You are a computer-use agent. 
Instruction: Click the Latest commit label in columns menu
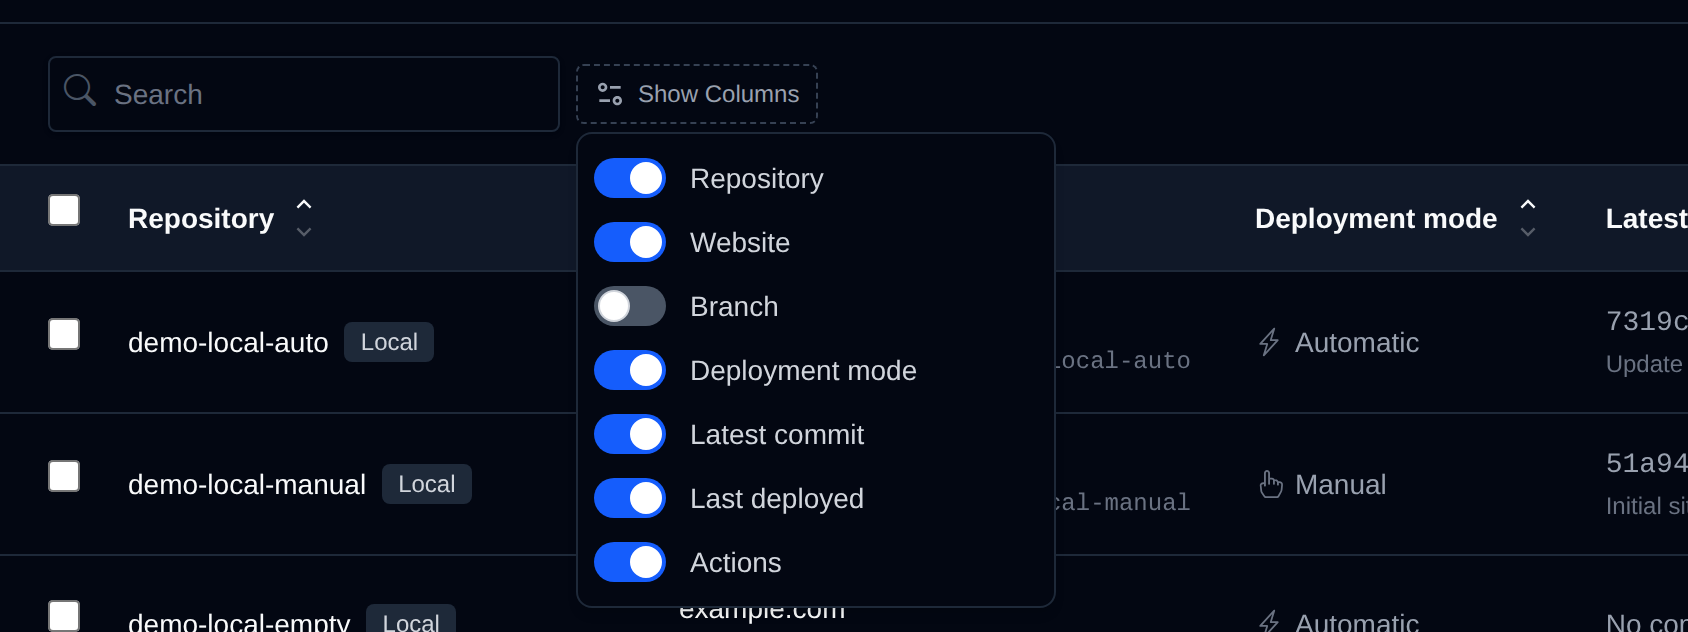777,434
